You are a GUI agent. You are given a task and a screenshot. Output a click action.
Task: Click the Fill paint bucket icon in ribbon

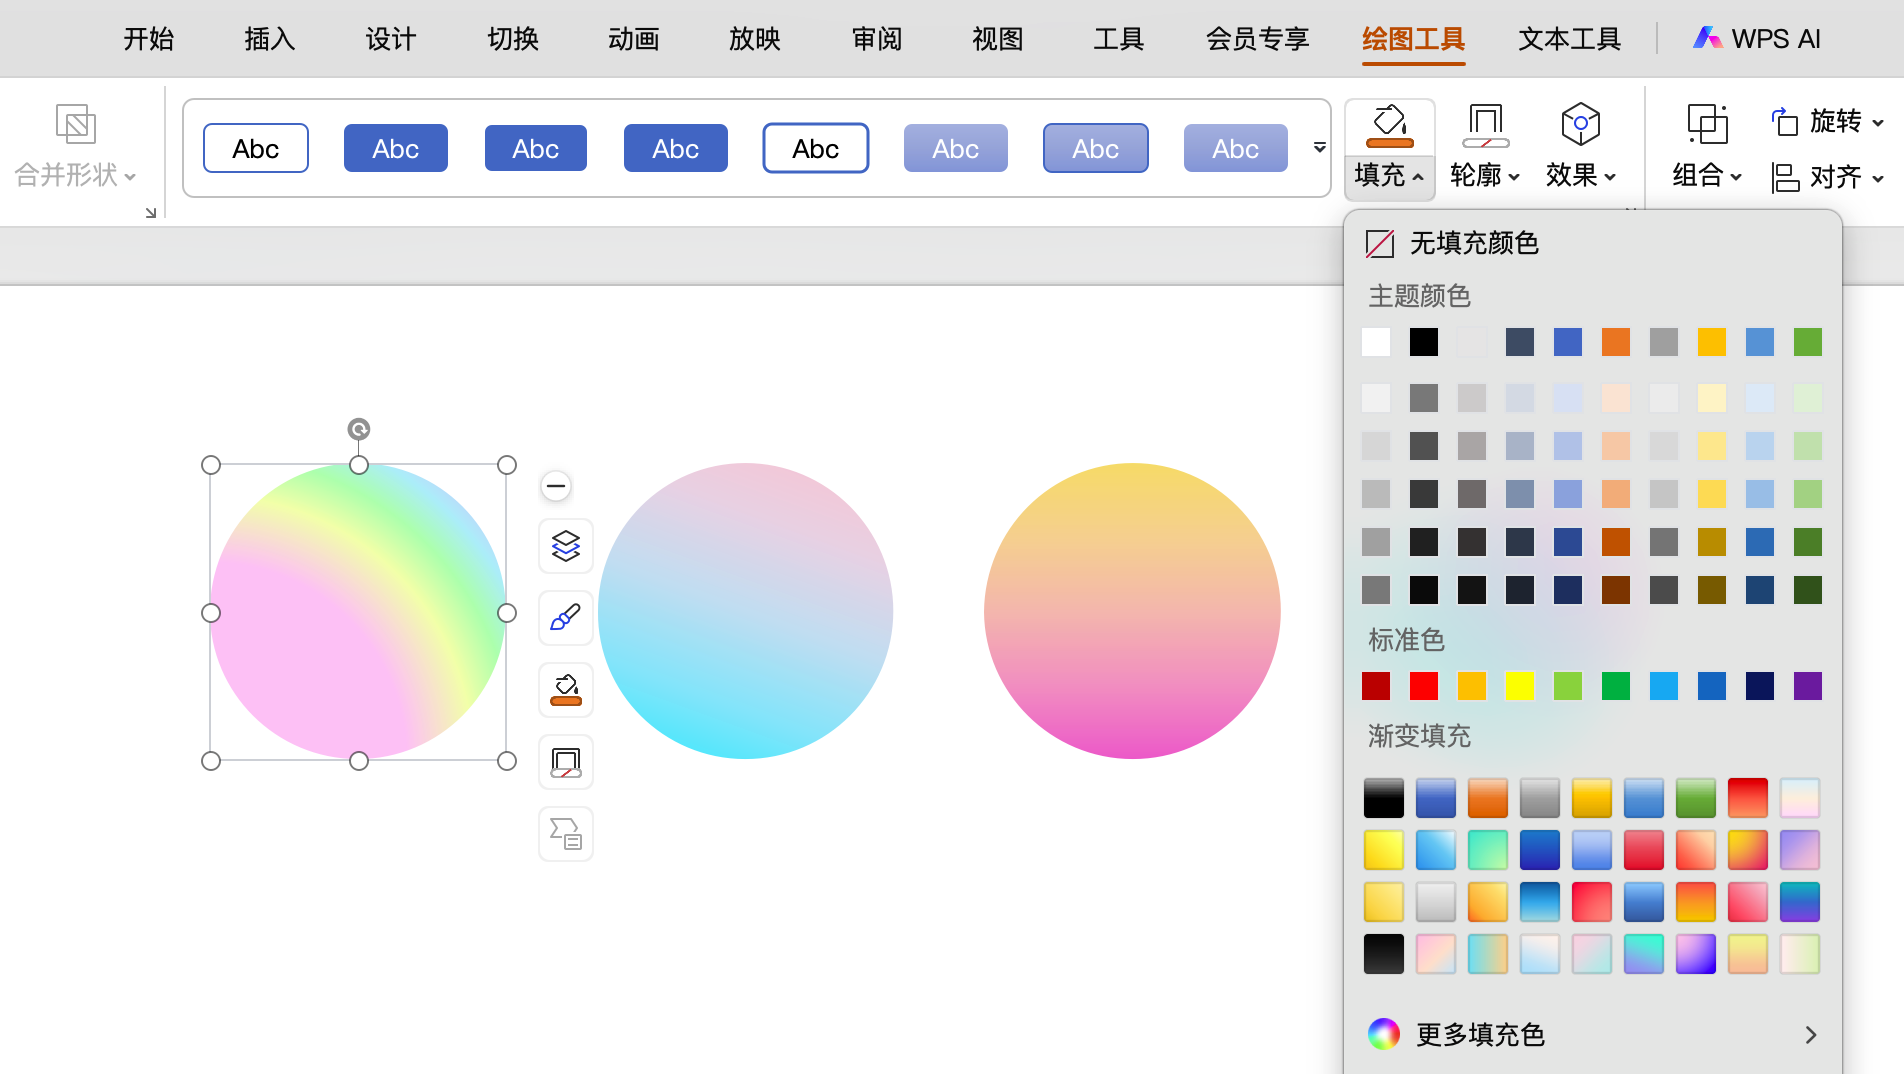tap(1389, 125)
